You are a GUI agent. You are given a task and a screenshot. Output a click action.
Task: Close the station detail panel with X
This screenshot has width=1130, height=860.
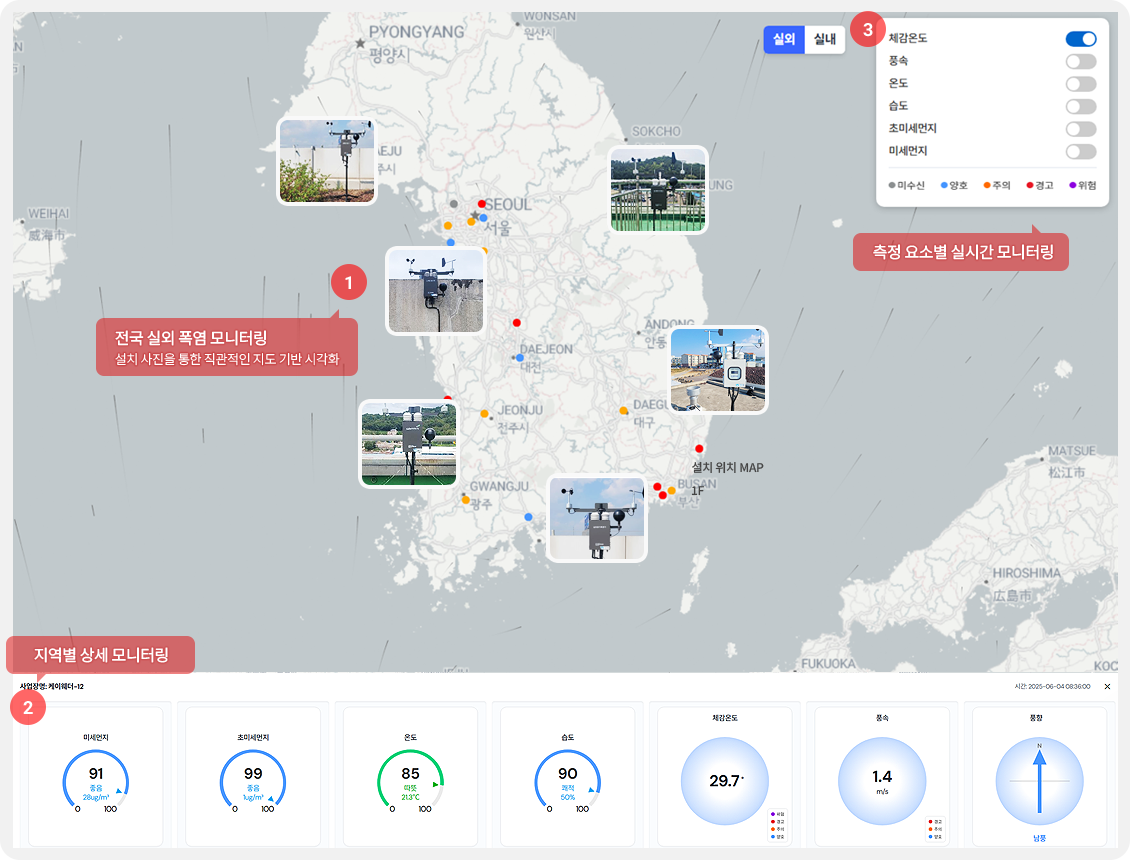1107,686
